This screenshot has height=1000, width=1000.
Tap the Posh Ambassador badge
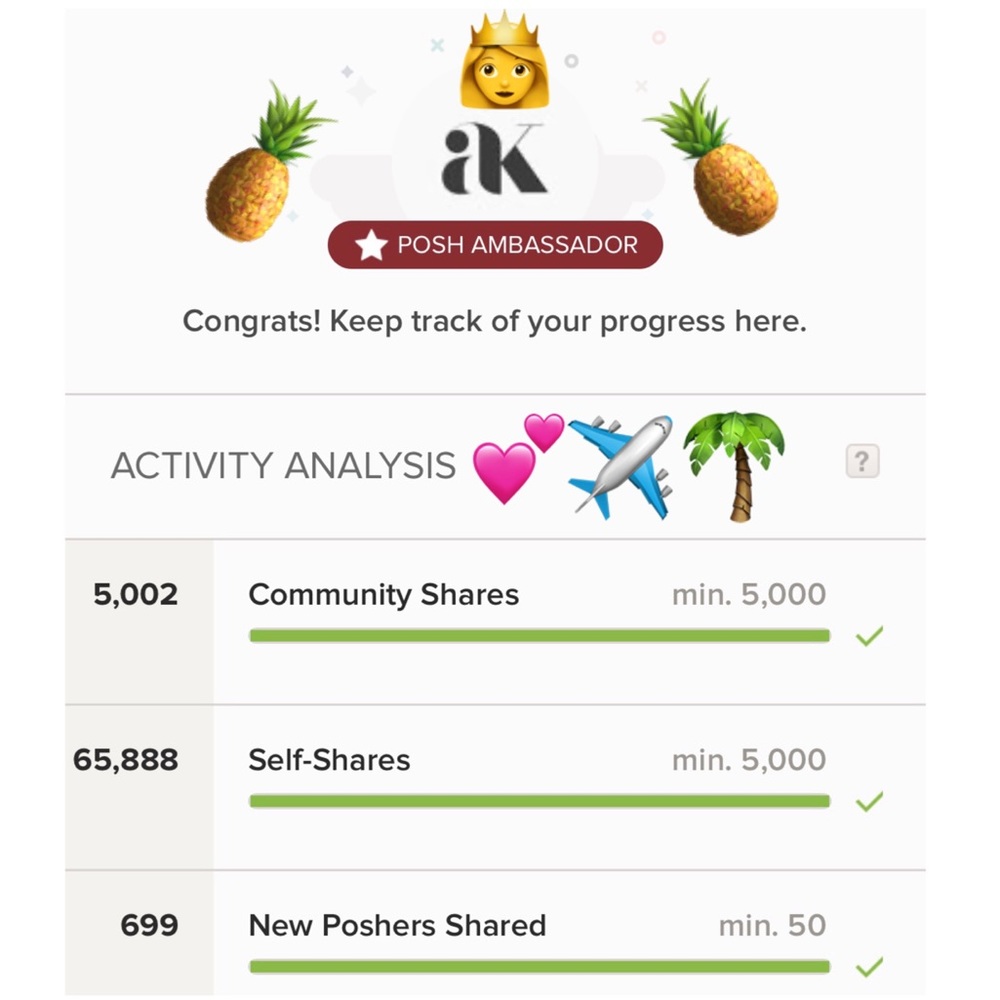[495, 245]
